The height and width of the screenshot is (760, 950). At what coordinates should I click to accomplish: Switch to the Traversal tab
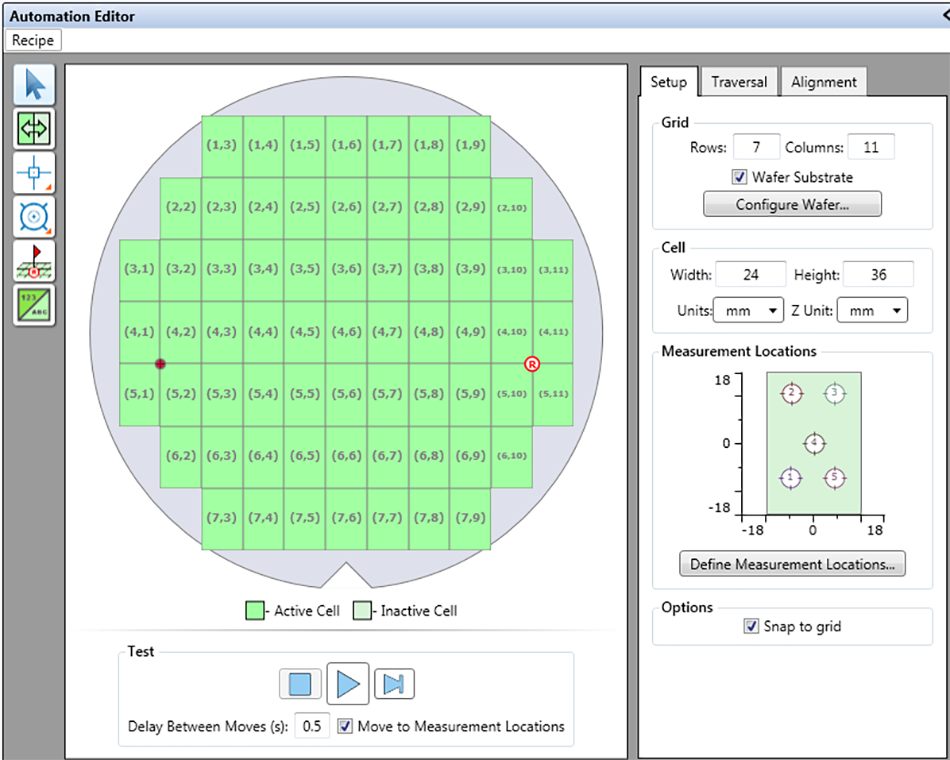click(739, 82)
